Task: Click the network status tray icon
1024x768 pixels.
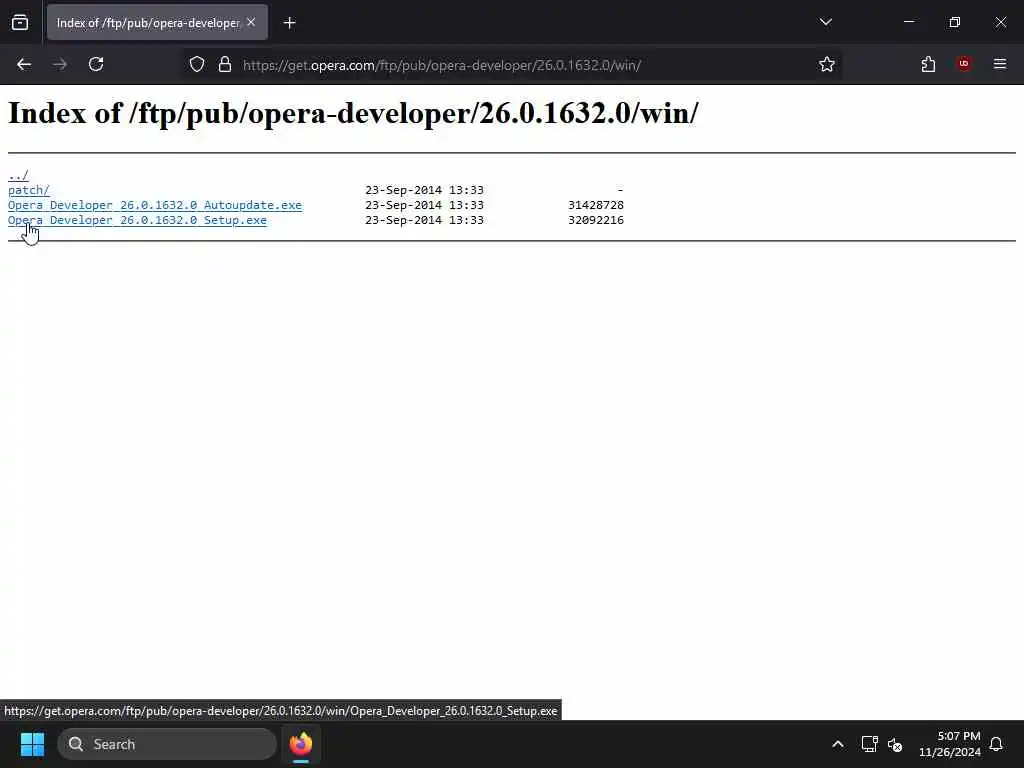Action: click(x=869, y=744)
